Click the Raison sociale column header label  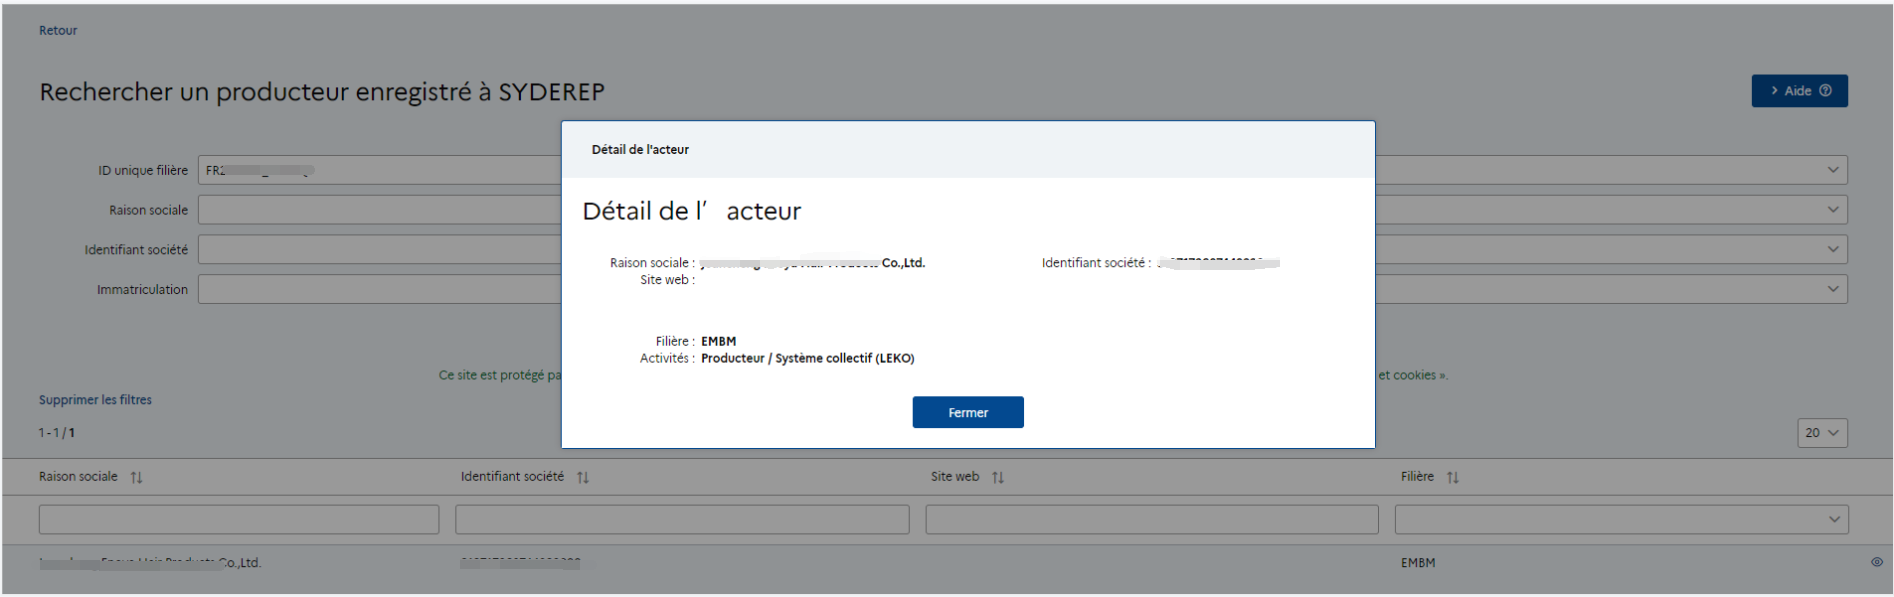(x=78, y=477)
